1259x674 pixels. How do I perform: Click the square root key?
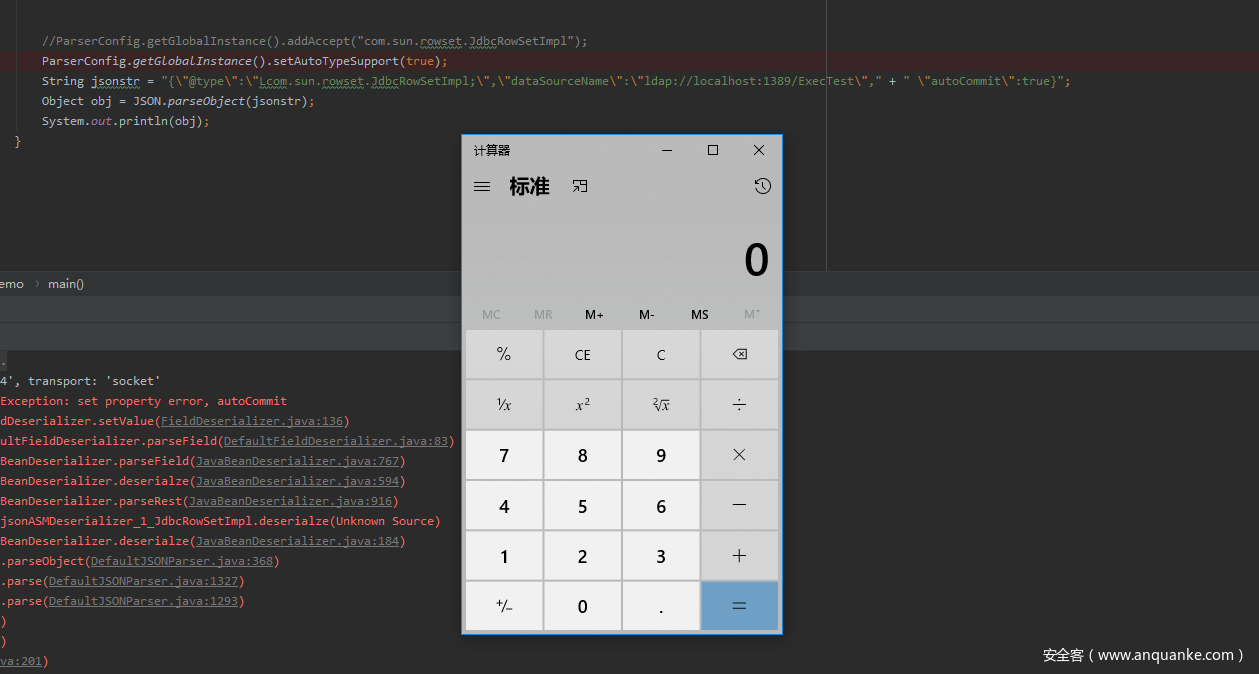click(x=660, y=405)
